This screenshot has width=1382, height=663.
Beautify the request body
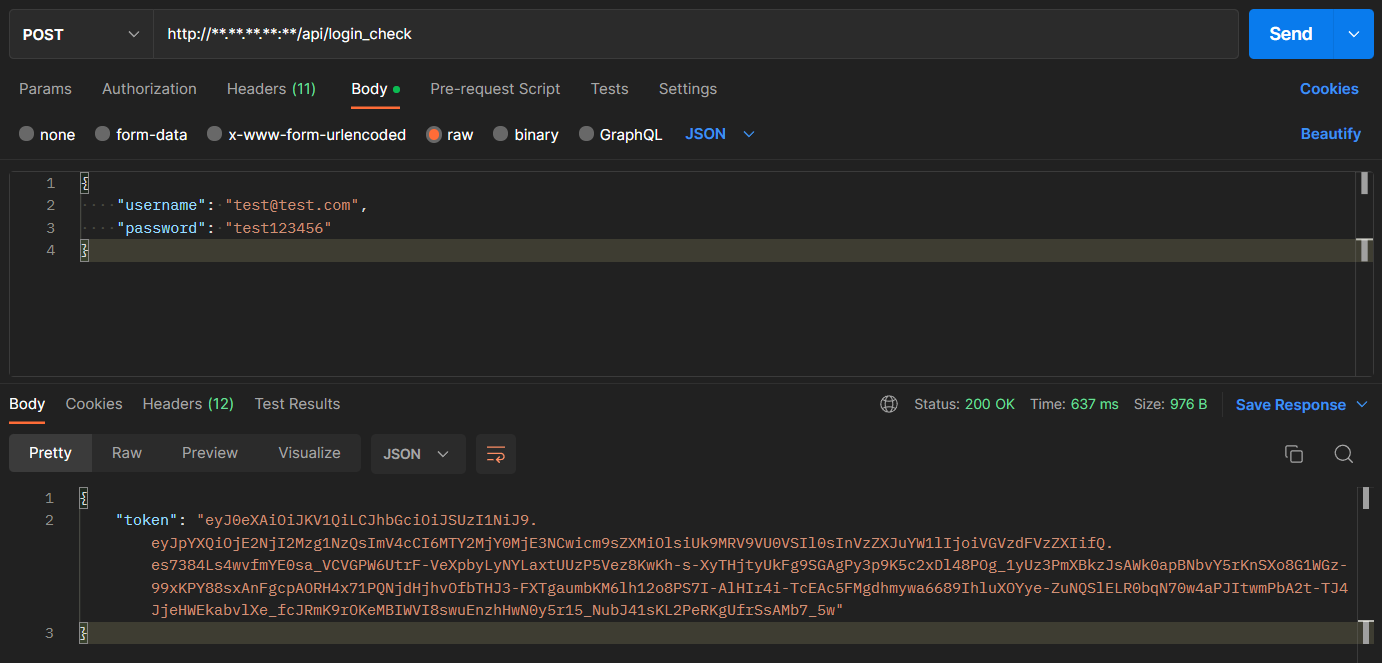pyautogui.click(x=1330, y=134)
